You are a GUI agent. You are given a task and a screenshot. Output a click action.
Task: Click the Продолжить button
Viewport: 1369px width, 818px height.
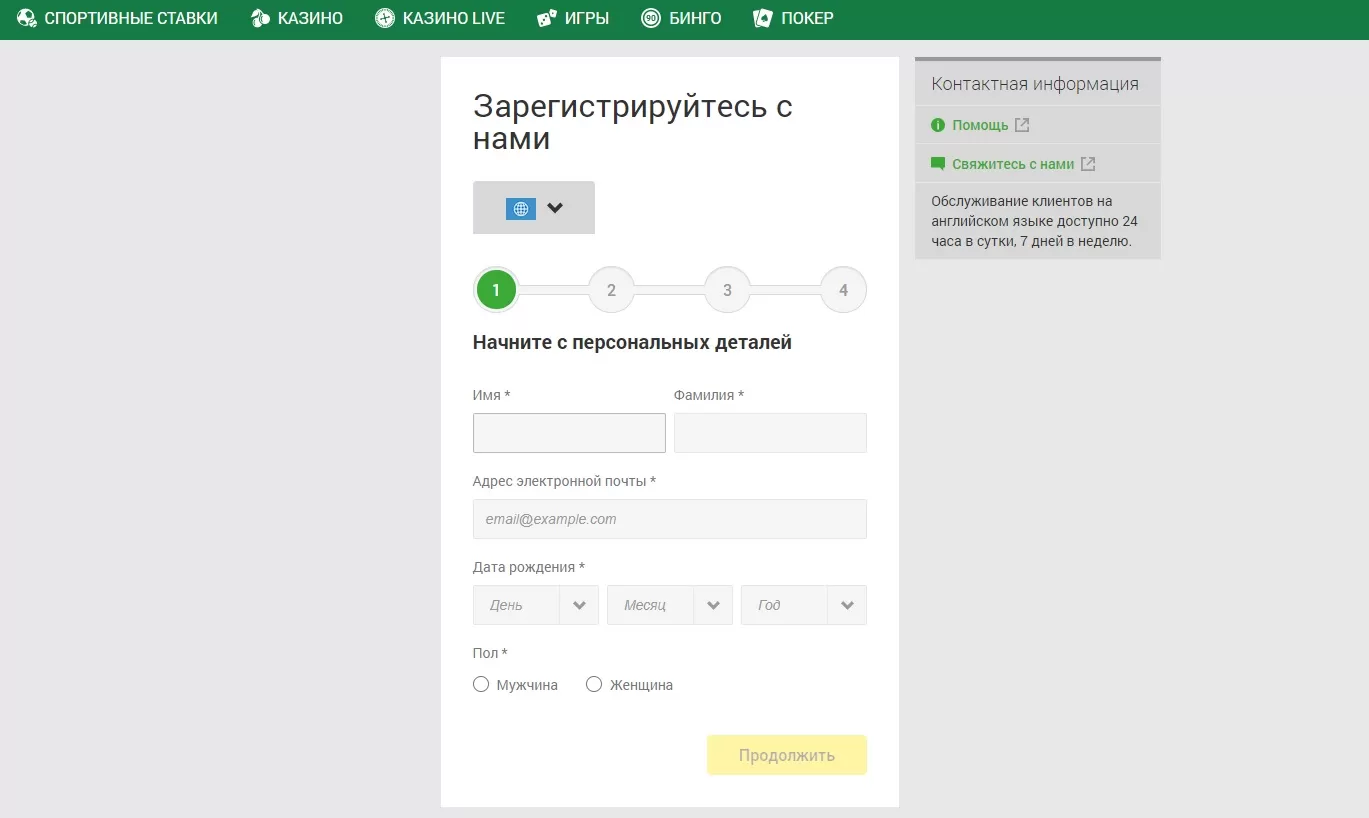coord(786,755)
